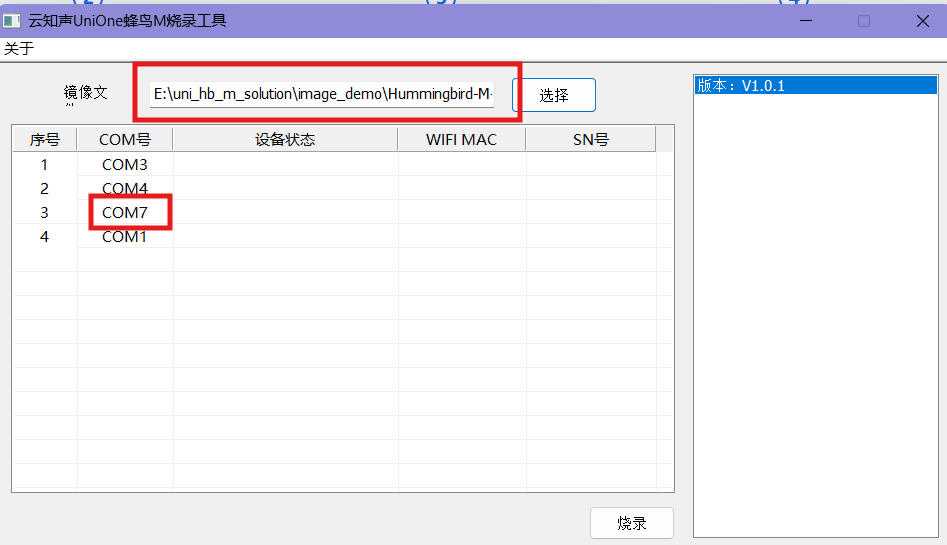947x545 pixels.
Task: Click the 镜像文 label
Action: [85, 92]
